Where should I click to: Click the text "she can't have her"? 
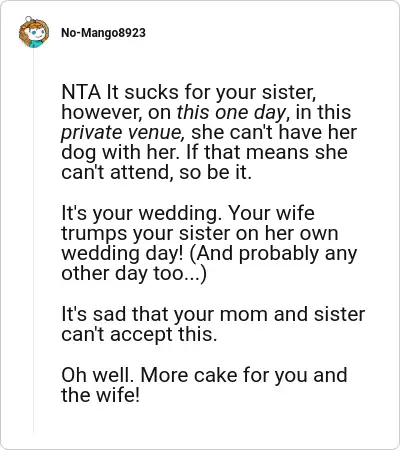click(x=274, y=132)
